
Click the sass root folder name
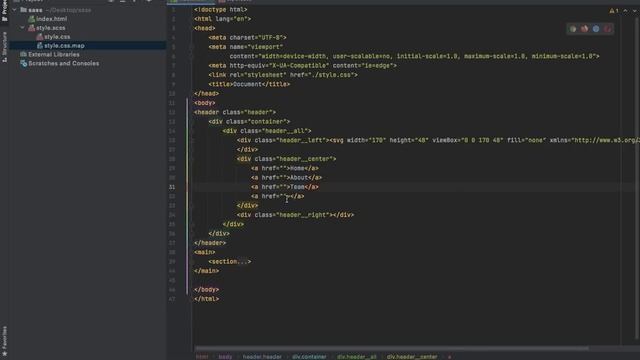pyautogui.click(x=35, y=10)
